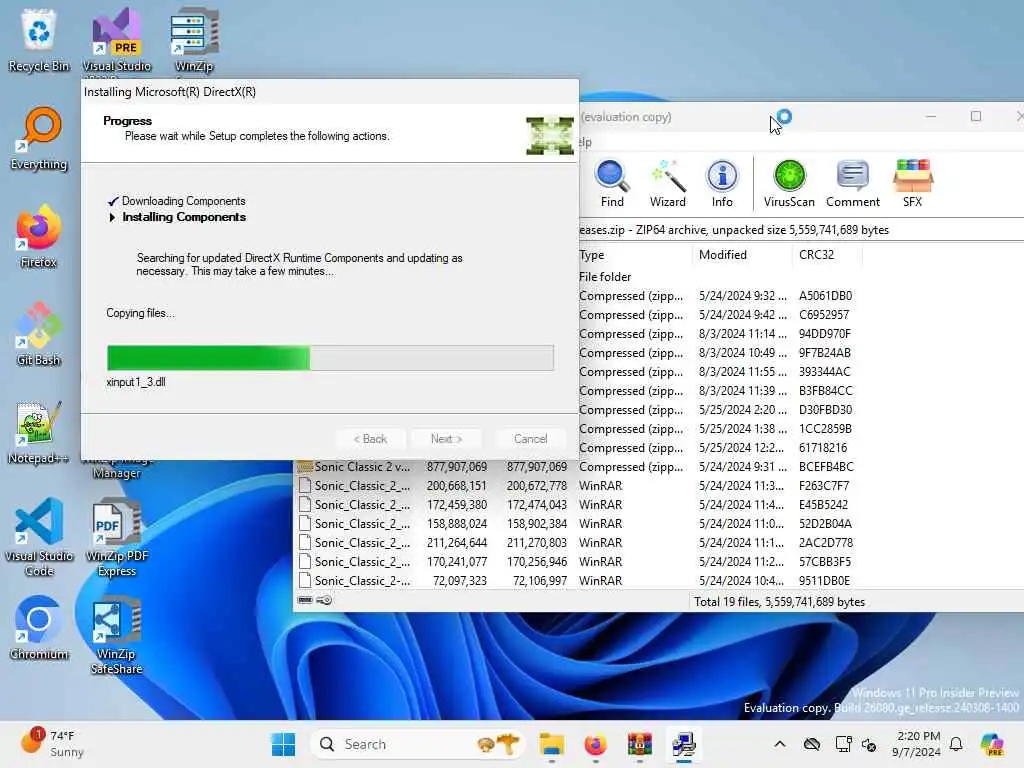1024x768 pixels.
Task: Select the Notepad++ desktop shortcut
Action: pyautogui.click(x=39, y=432)
